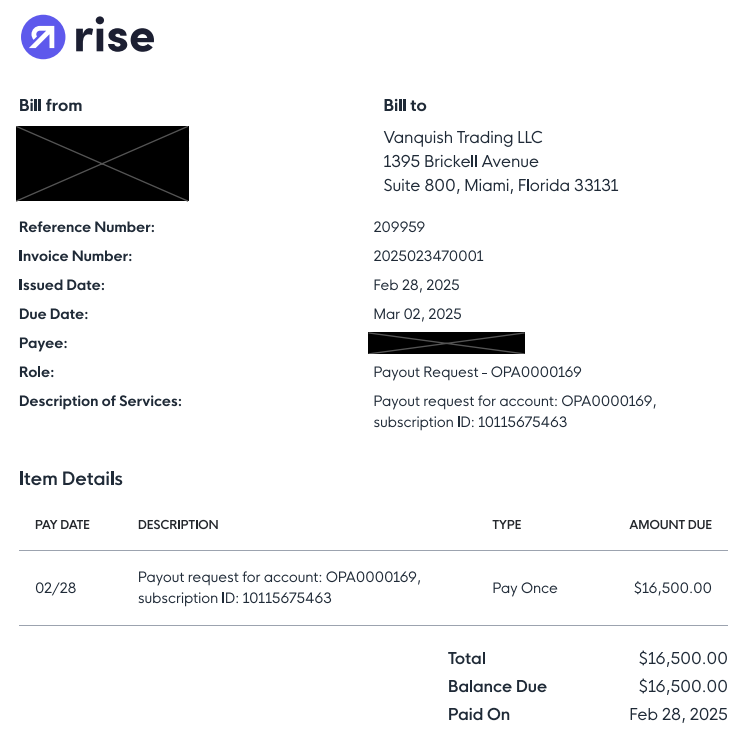Image resolution: width=743 pixels, height=742 pixels.
Task: Select the Payout Request role value
Action: pos(477,372)
